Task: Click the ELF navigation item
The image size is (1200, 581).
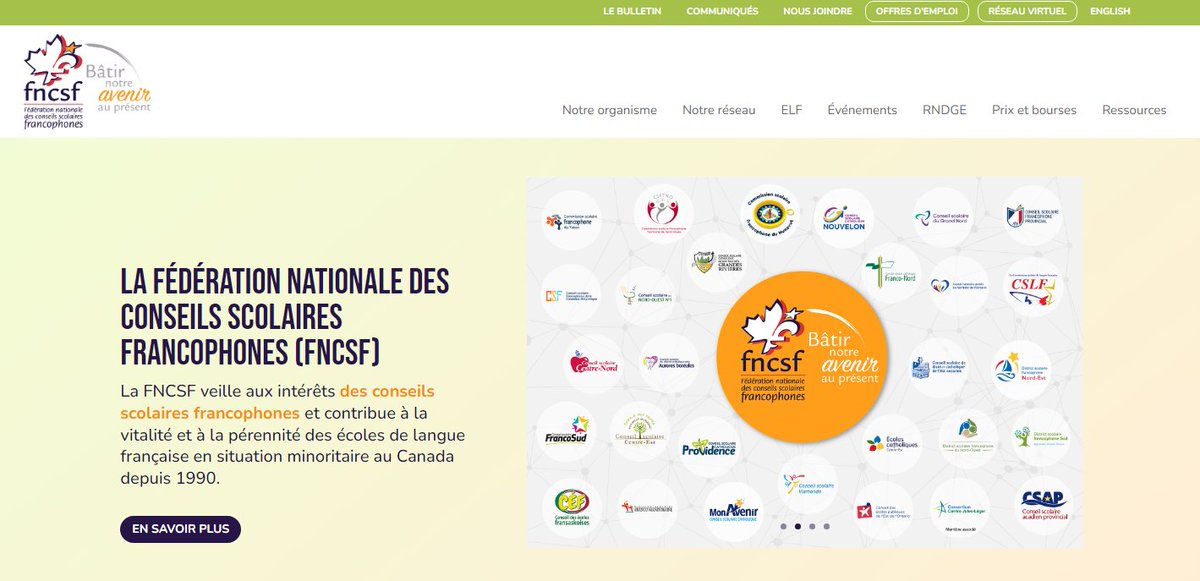Action: [792, 109]
